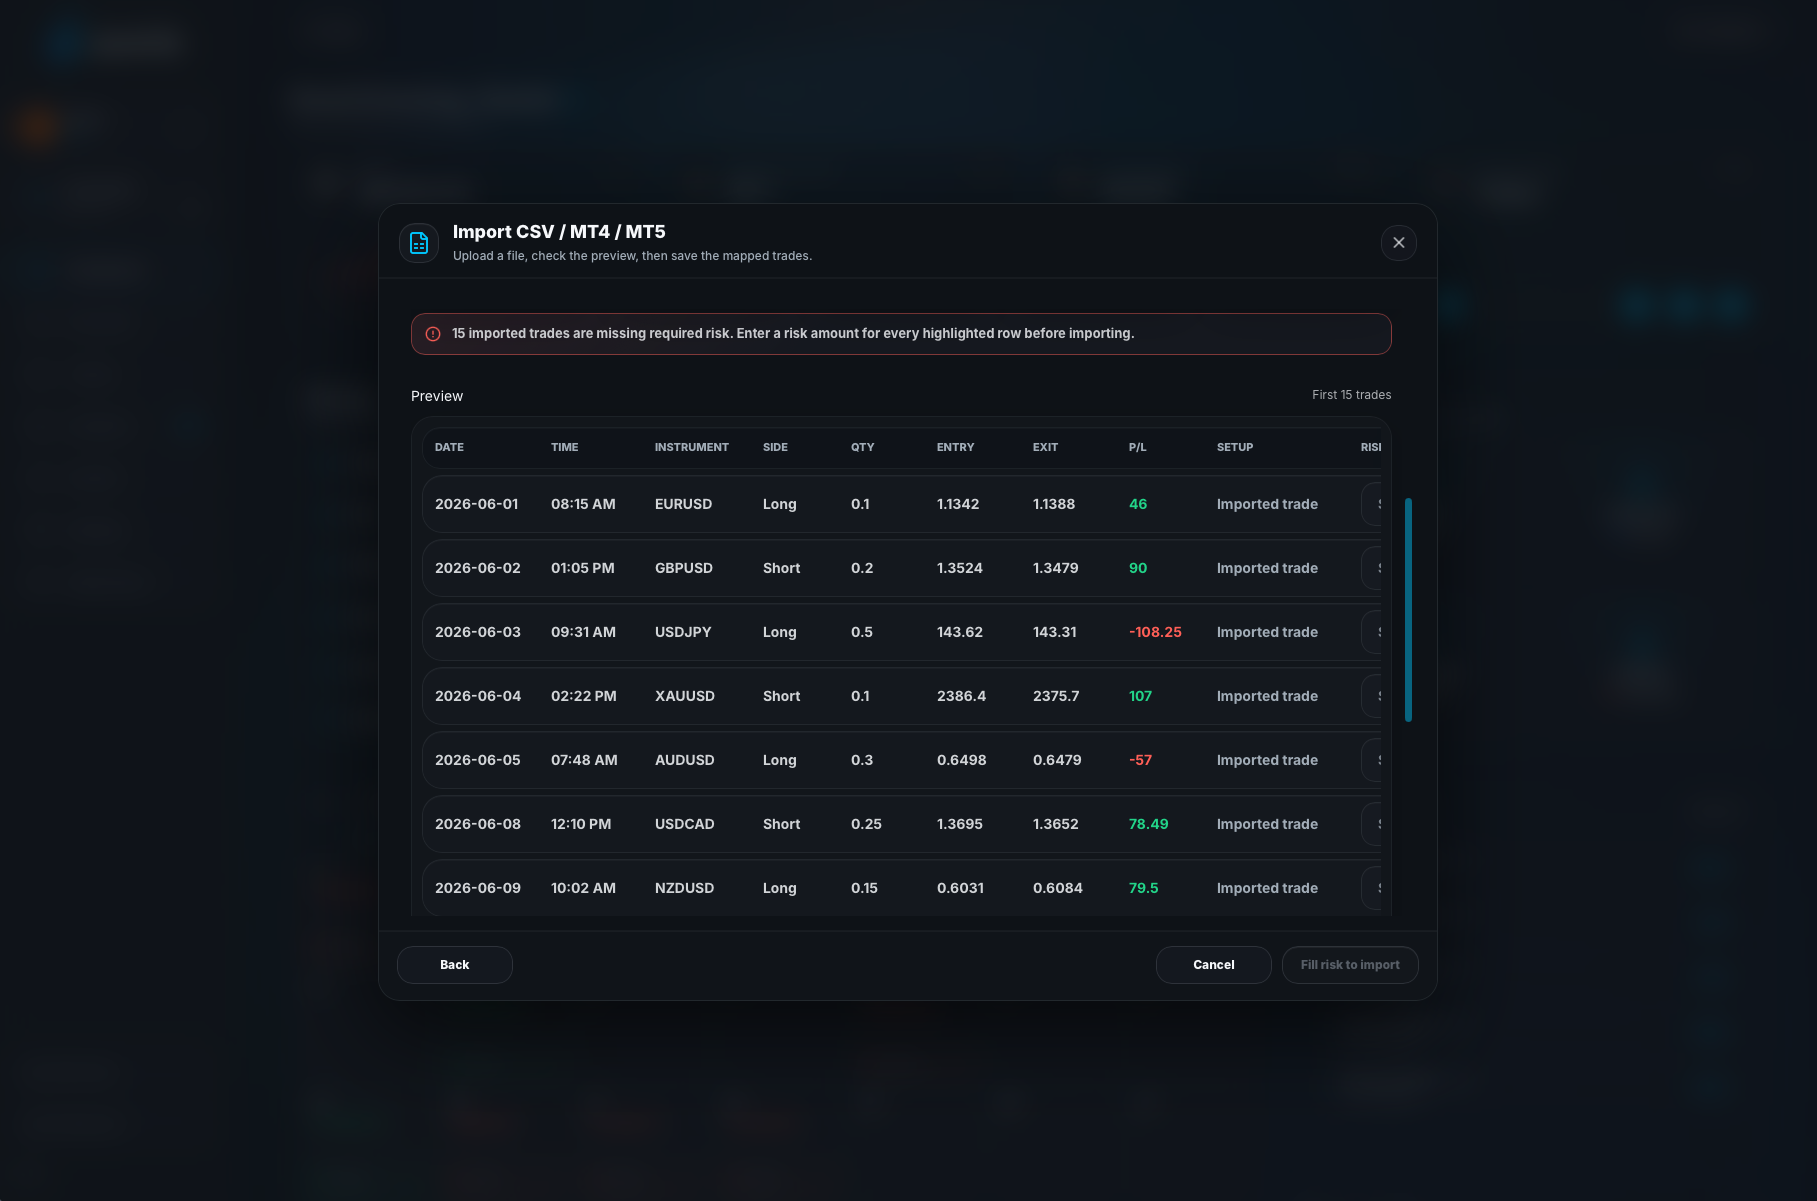Click entry price 2386.4

coord(961,696)
